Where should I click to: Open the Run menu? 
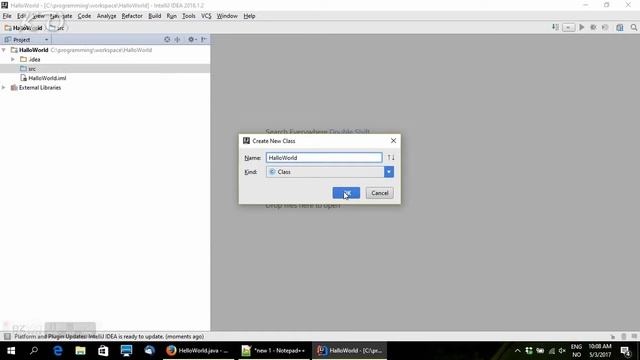click(171, 16)
